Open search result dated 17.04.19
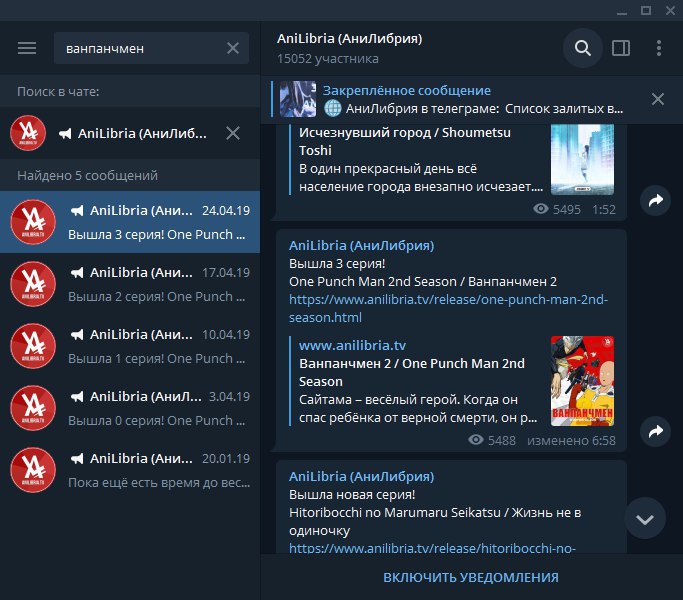The image size is (683, 600). tap(130, 284)
